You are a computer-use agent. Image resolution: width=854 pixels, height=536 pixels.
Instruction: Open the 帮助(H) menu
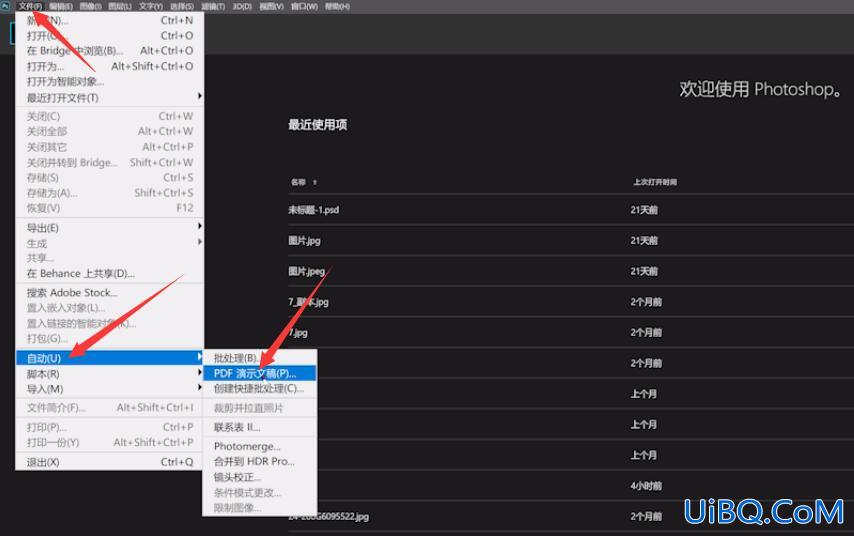[x=337, y=7]
